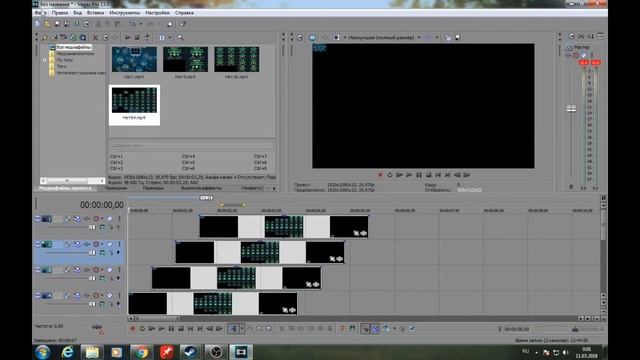Open the Инструменты menu
Image resolution: width=640 pixels, height=360 pixels.
124,13
